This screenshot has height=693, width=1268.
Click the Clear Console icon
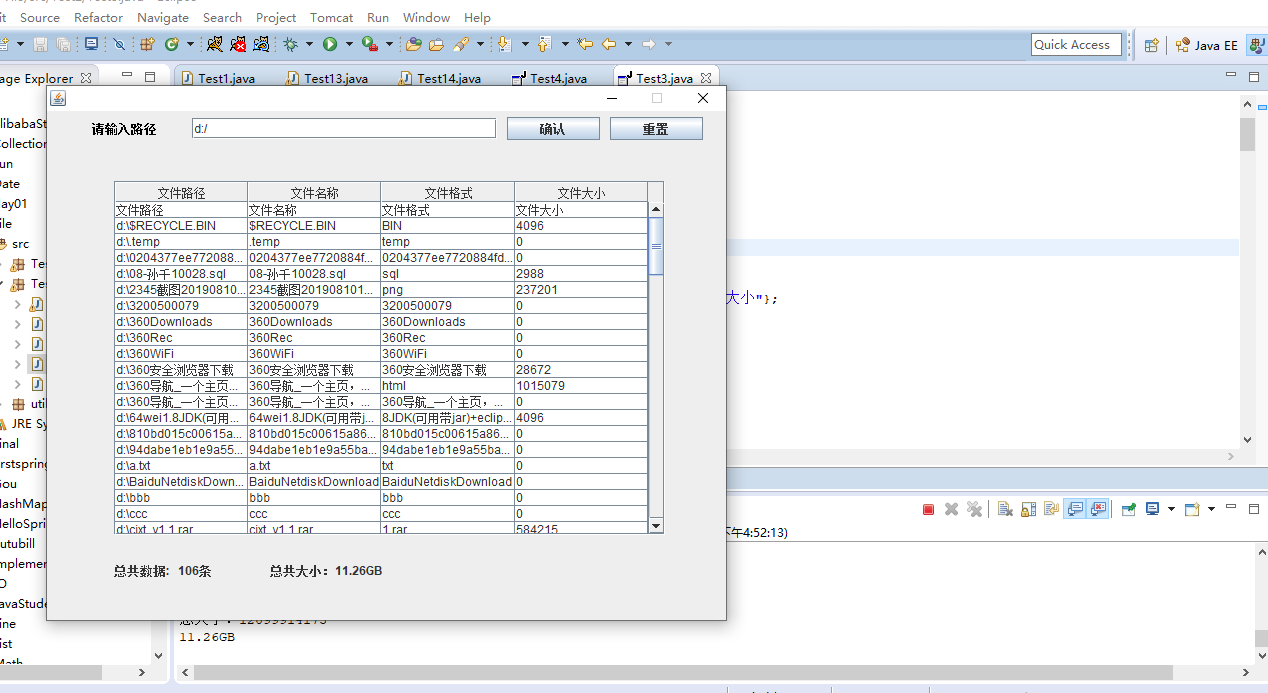click(1004, 509)
